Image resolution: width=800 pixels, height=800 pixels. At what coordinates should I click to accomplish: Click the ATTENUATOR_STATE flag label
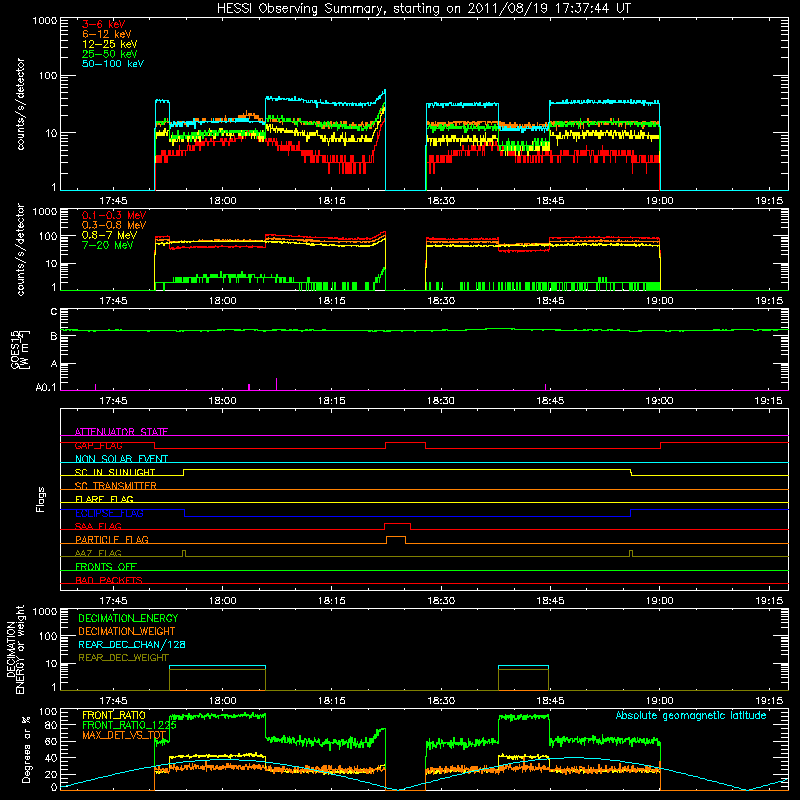tap(121, 432)
